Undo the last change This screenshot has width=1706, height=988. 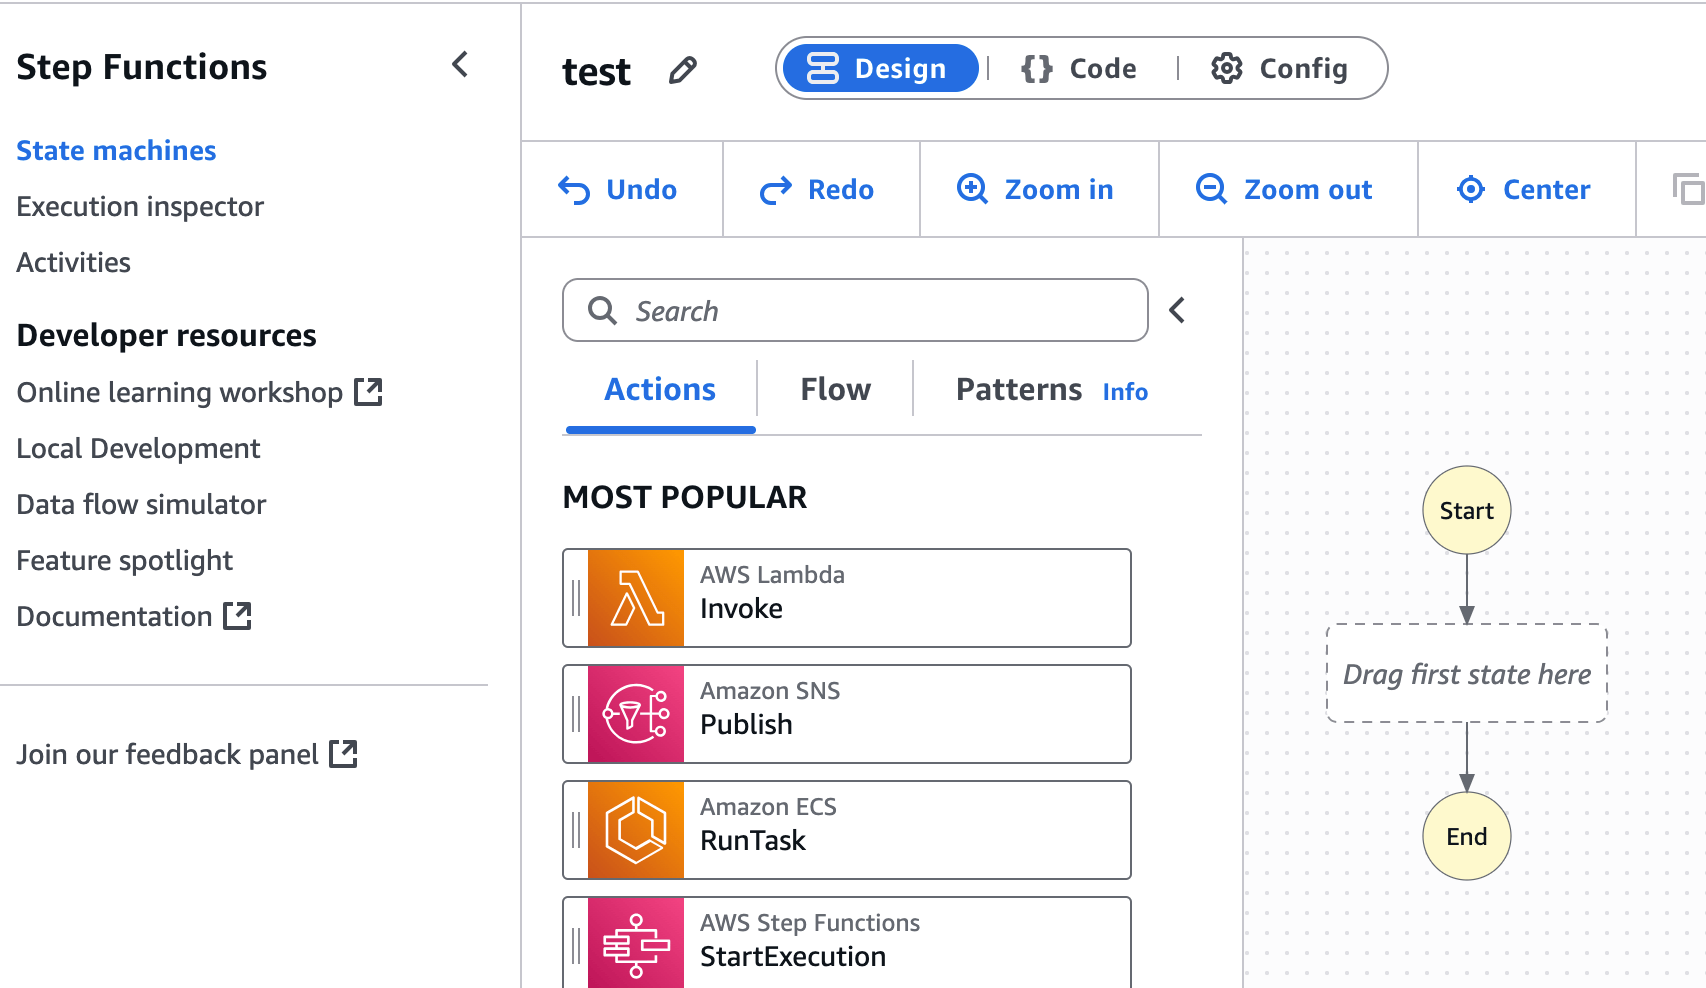(618, 189)
